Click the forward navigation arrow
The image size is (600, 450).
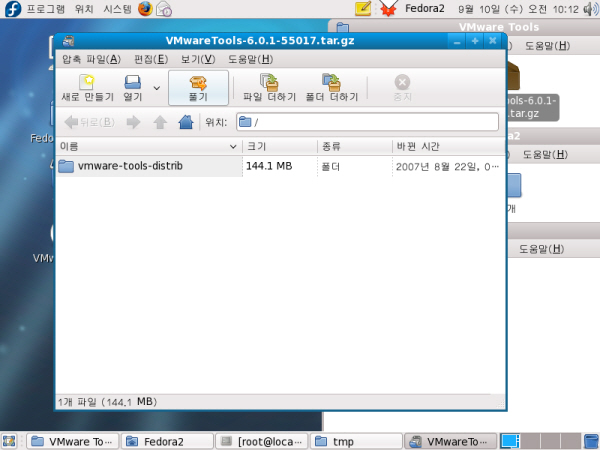(x=134, y=122)
